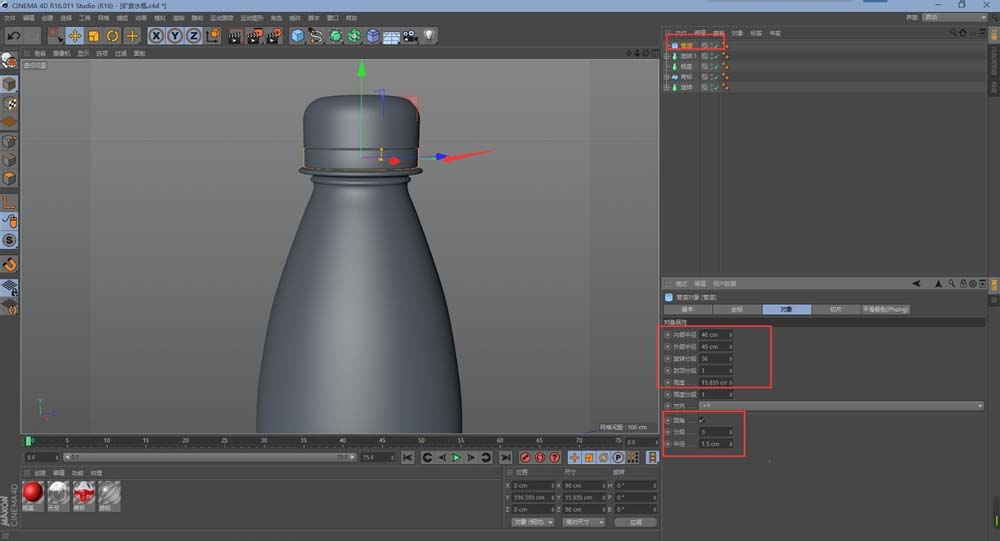Click the 应用 (Apply) button
Viewport: 1000px width, 541px height.
(635, 522)
